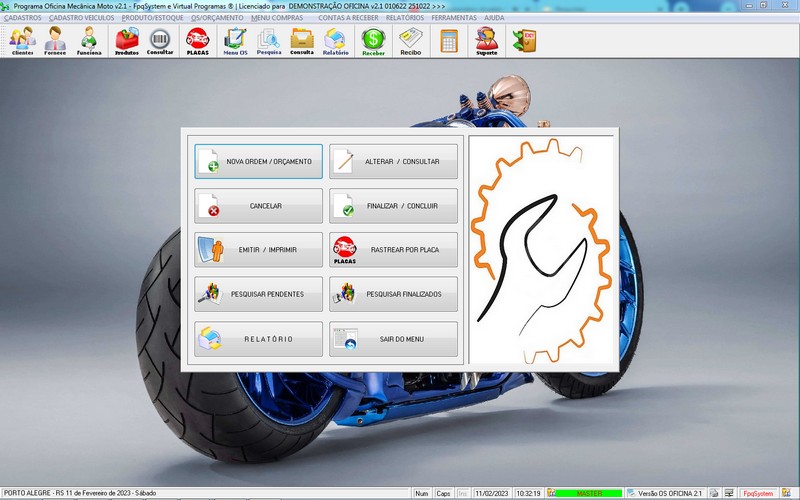Click the RASTREAR POR PLACA button
The width and height of the screenshot is (800, 500).
393,249
